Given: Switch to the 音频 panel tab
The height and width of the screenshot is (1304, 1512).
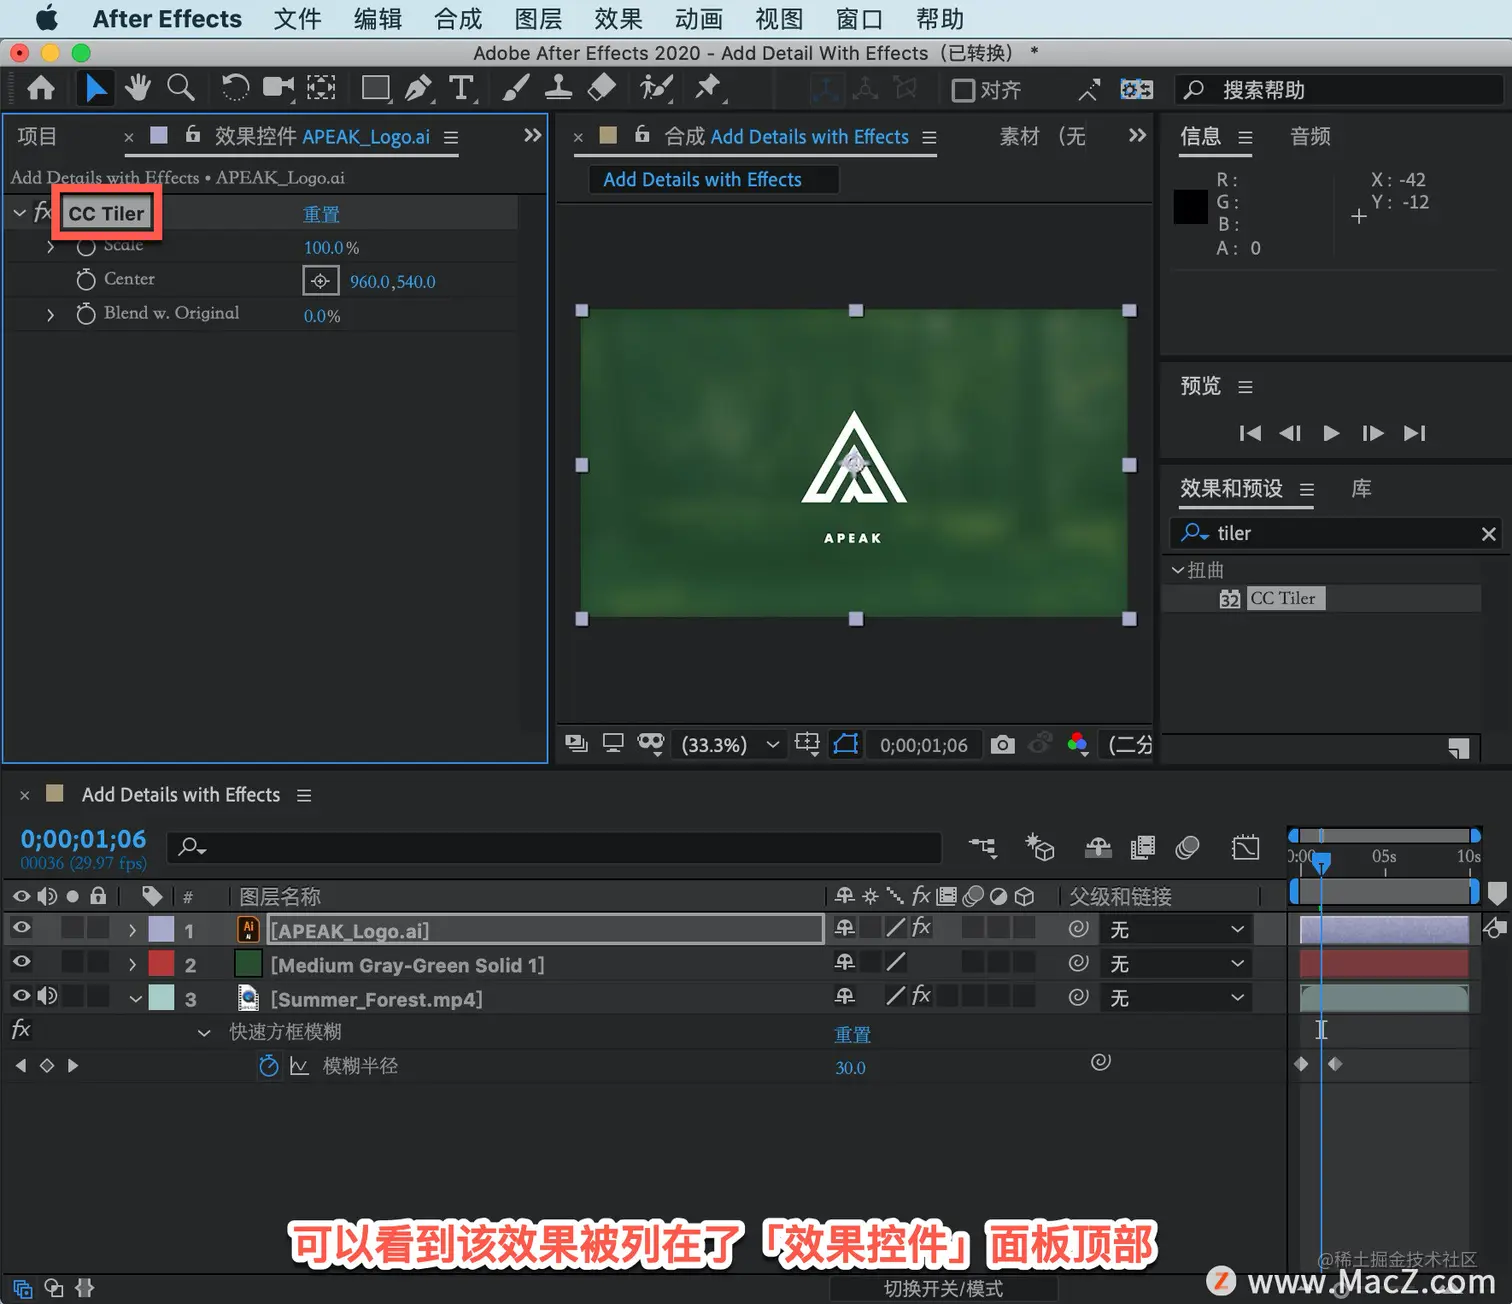Looking at the screenshot, I should 1310,136.
